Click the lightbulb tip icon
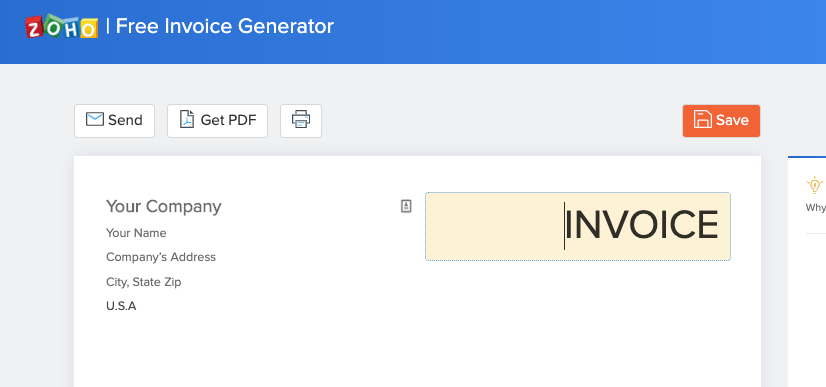Image resolution: width=826 pixels, height=387 pixels. (815, 185)
